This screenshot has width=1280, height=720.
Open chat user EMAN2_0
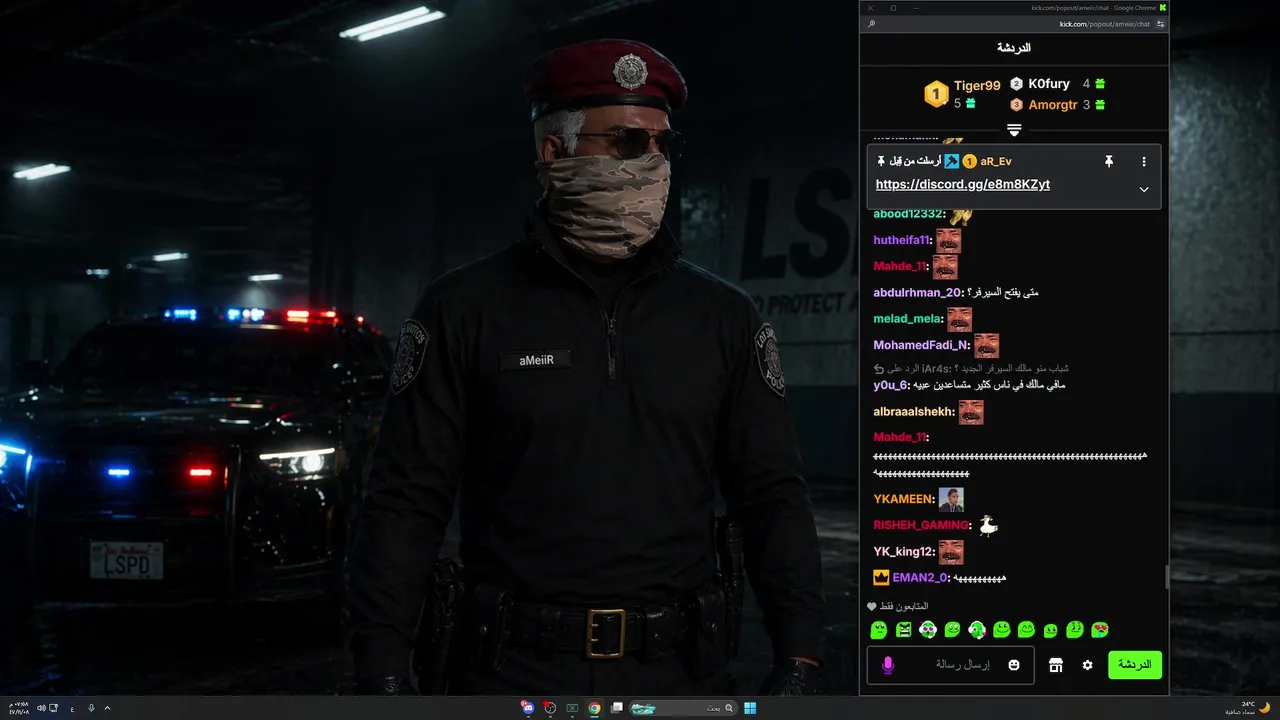click(919, 578)
